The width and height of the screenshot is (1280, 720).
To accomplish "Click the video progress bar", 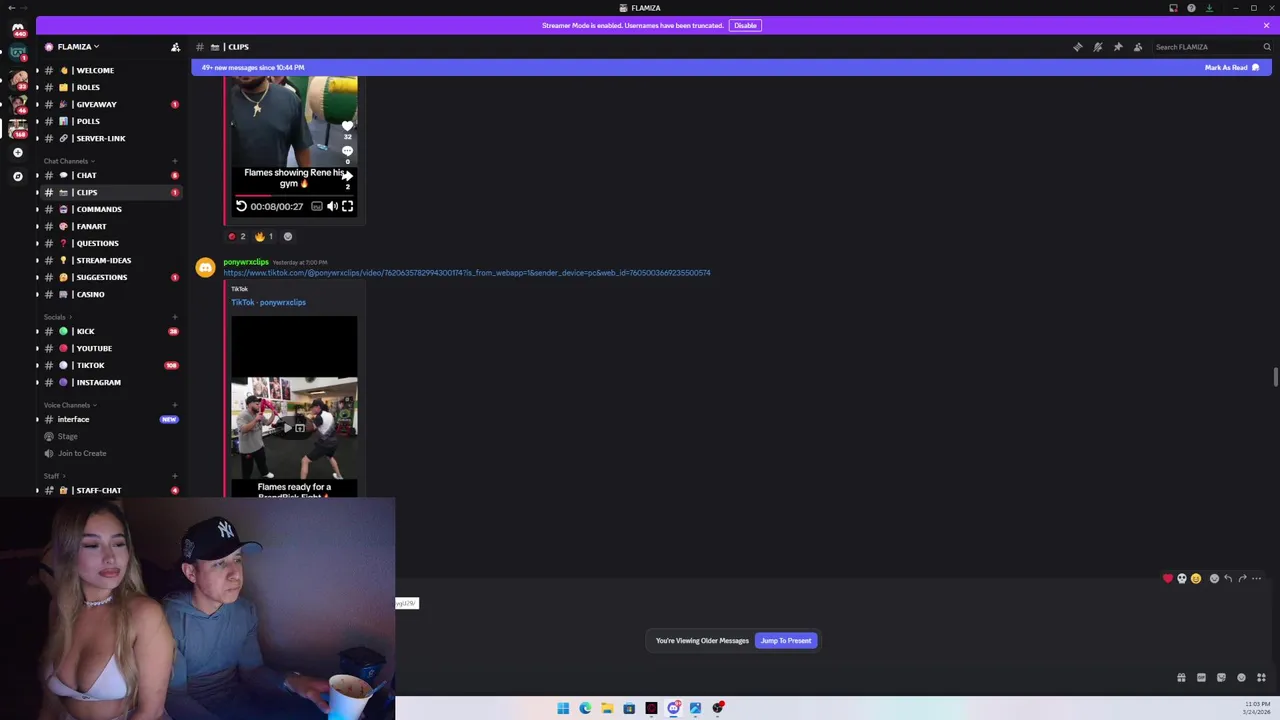I will click(294, 195).
